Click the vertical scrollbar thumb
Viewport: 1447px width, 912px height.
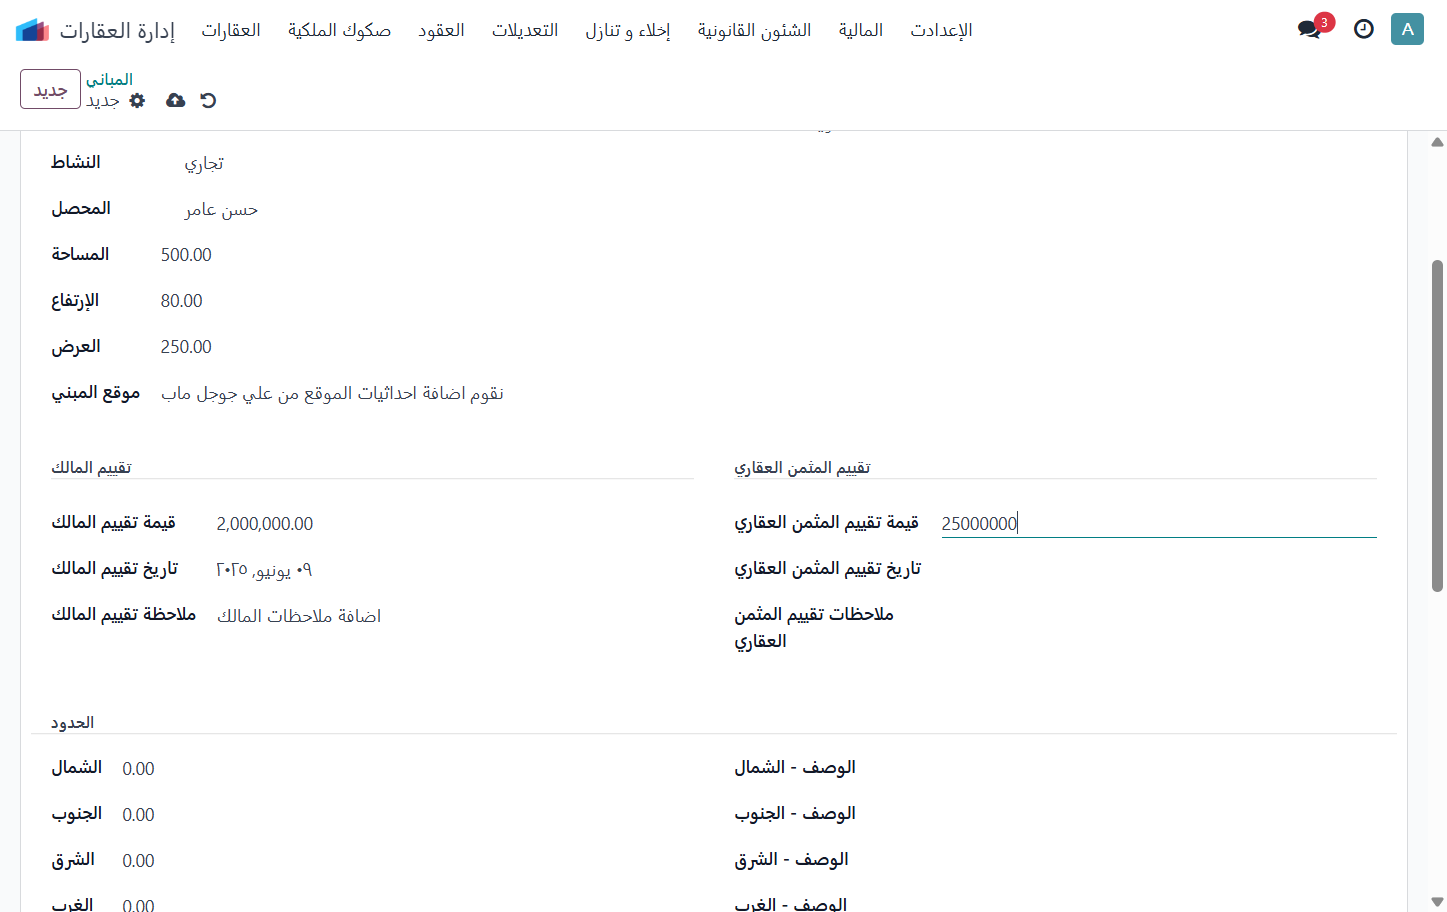tap(1437, 426)
